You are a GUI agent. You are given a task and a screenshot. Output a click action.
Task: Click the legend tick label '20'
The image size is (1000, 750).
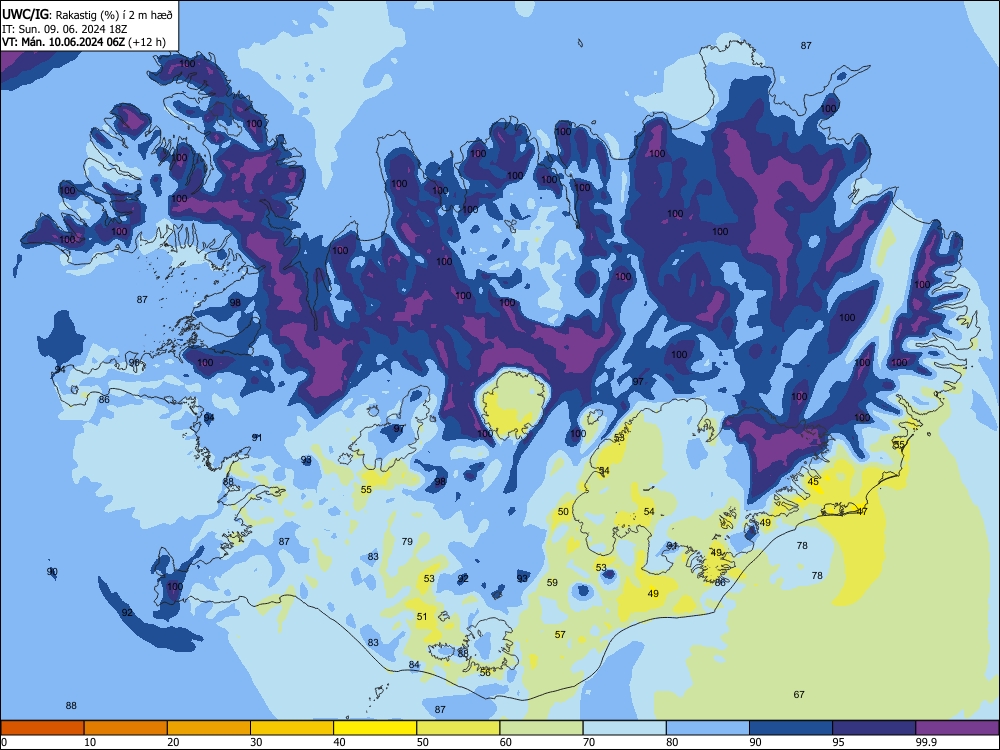tap(173, 742)
